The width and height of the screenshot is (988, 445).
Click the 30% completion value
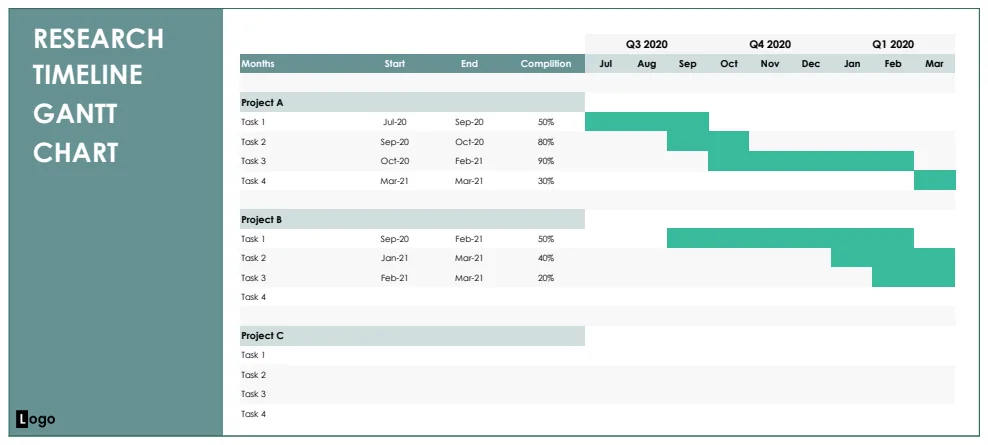tap(546, 181)
